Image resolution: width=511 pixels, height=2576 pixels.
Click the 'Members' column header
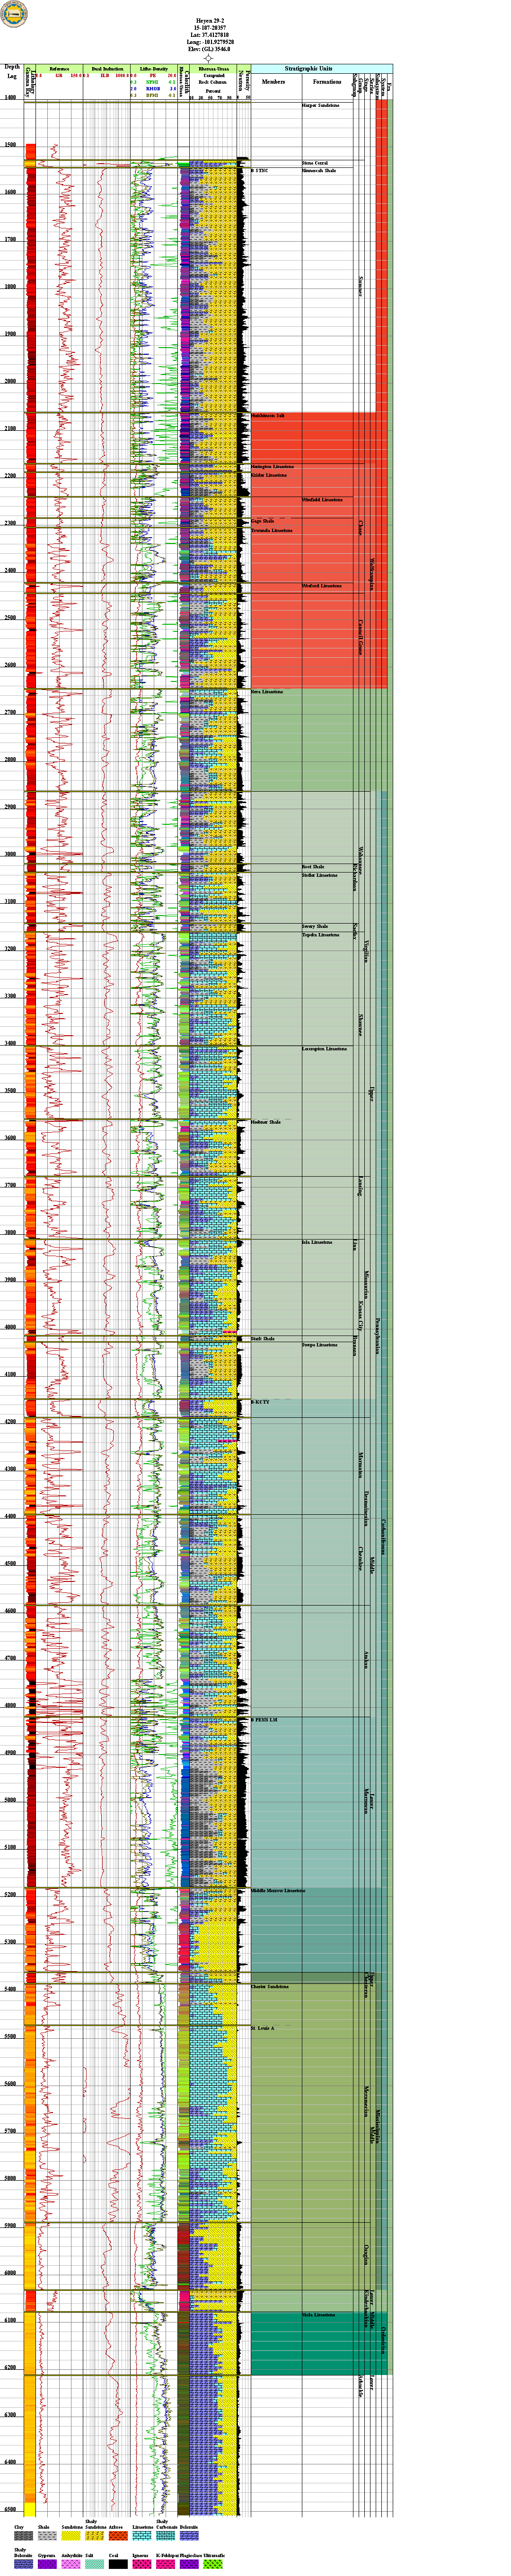click(x=273, y=82)
